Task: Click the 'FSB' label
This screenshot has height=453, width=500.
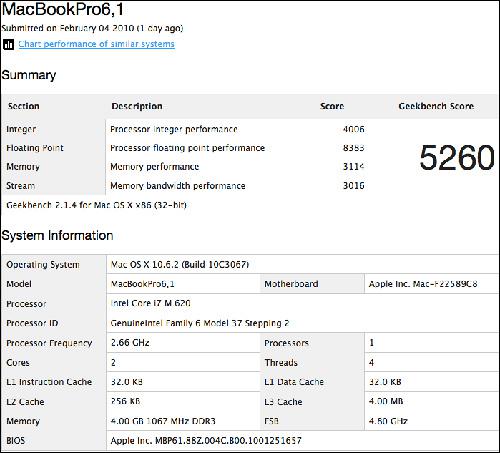Action: click(x=271, y=421)
